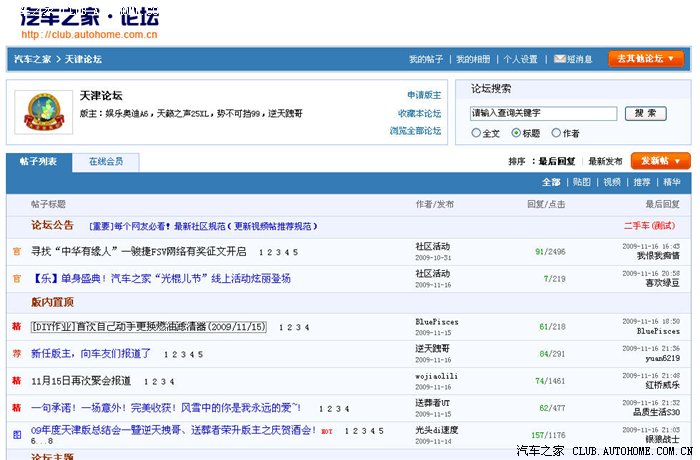
Task: Click the 精 icon beside 11月15日再次聚会报道
Action: (x=17, y=381)
